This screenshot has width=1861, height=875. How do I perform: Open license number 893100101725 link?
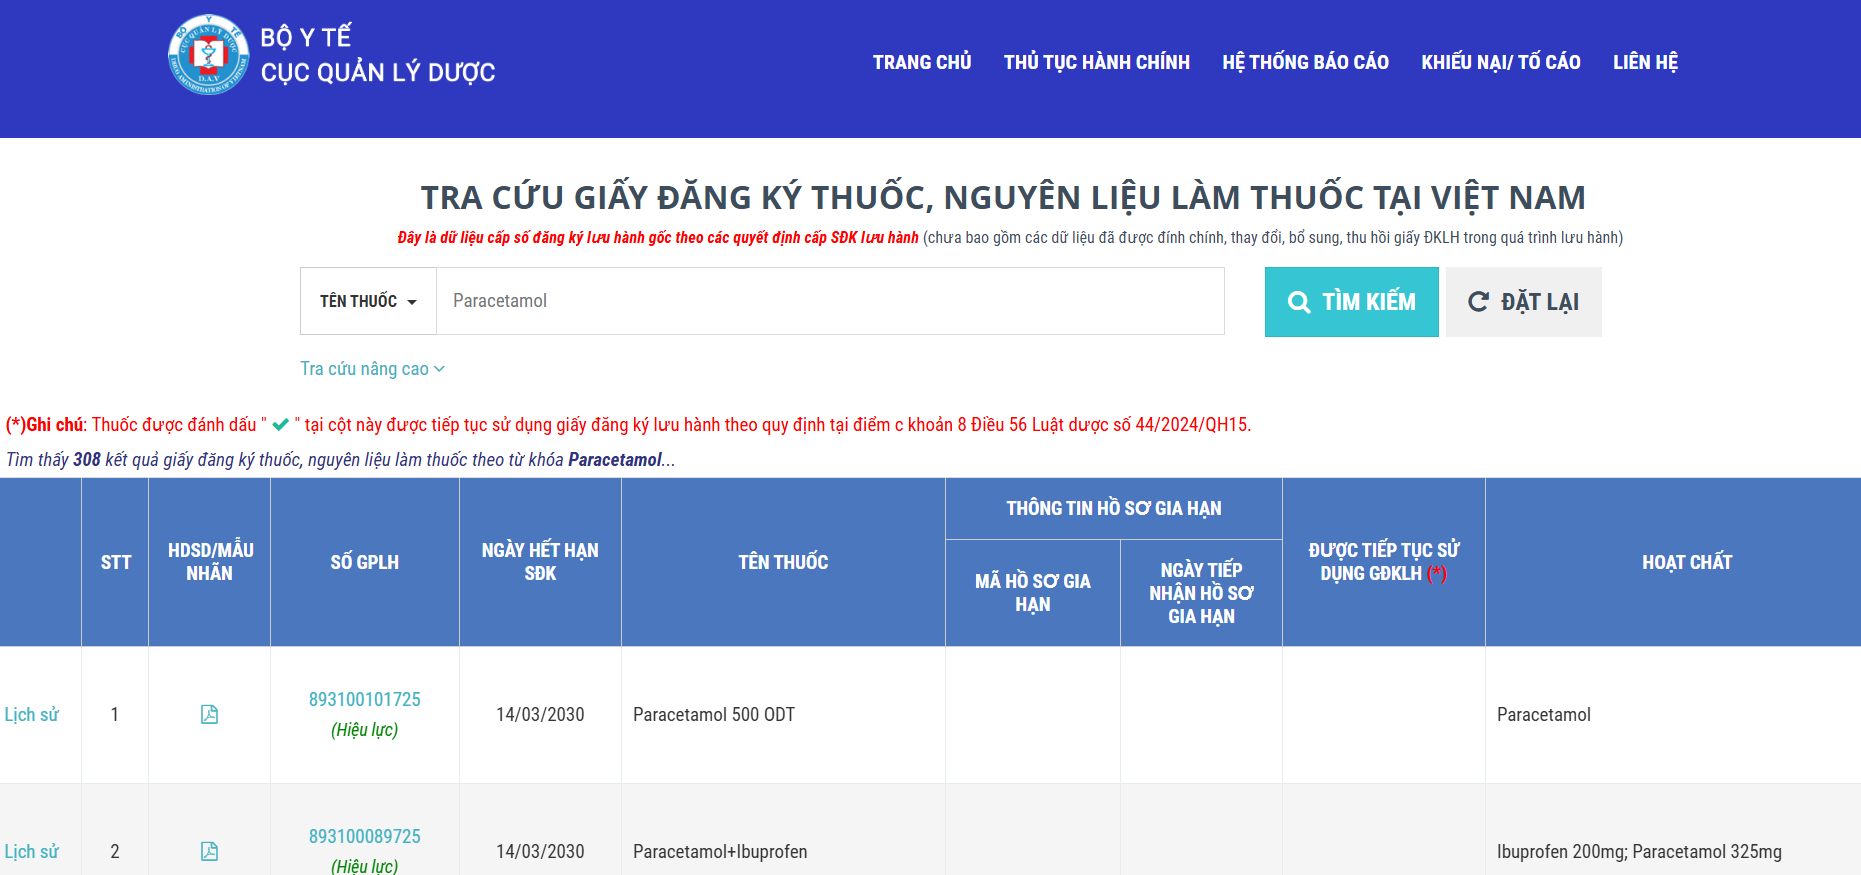point(364,699)
